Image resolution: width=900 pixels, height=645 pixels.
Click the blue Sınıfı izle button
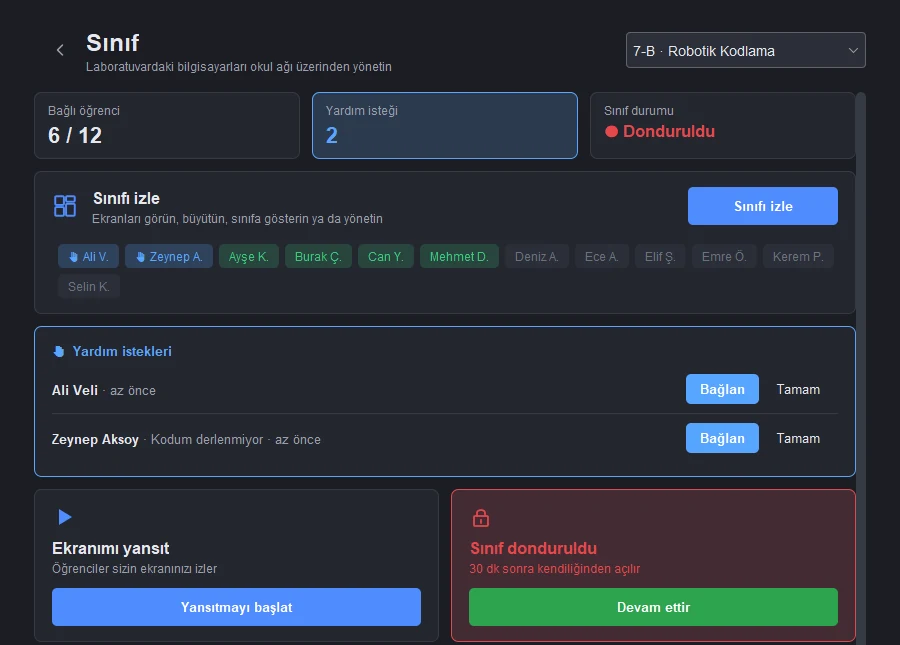pos(763,206)
